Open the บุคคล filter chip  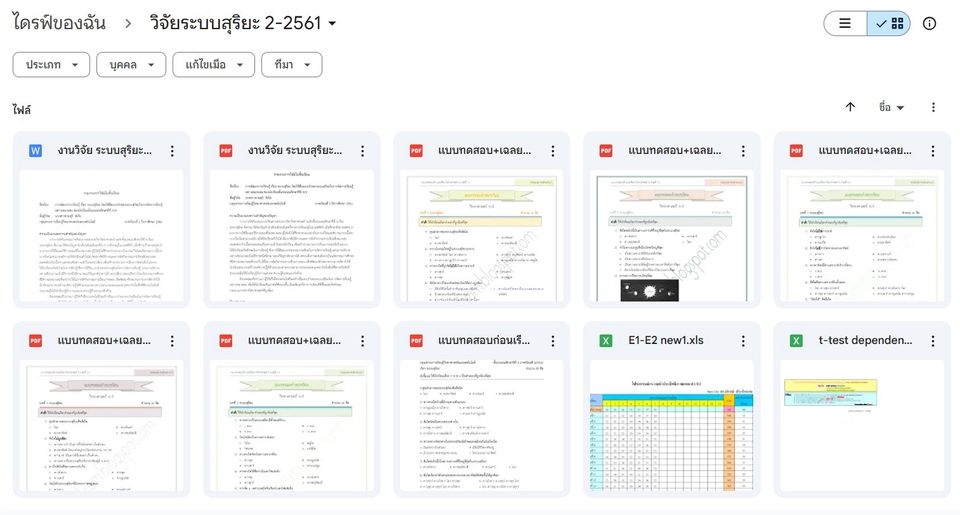(x=131, y=65)
